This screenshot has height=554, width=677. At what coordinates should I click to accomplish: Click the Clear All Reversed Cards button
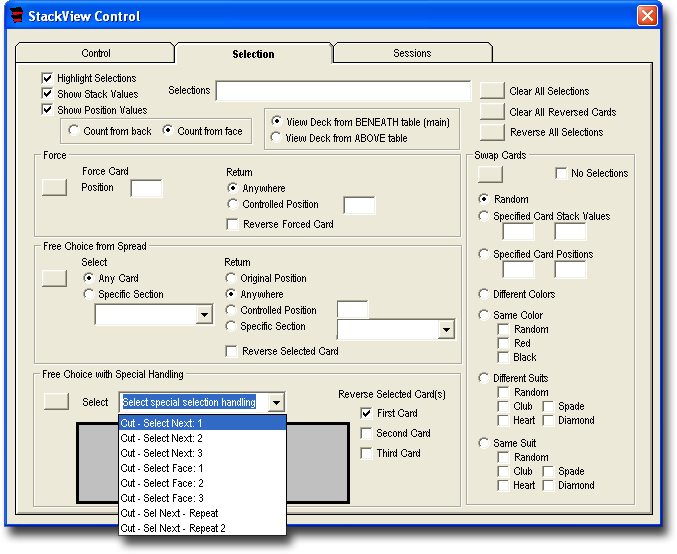click(x=492, y=111)
